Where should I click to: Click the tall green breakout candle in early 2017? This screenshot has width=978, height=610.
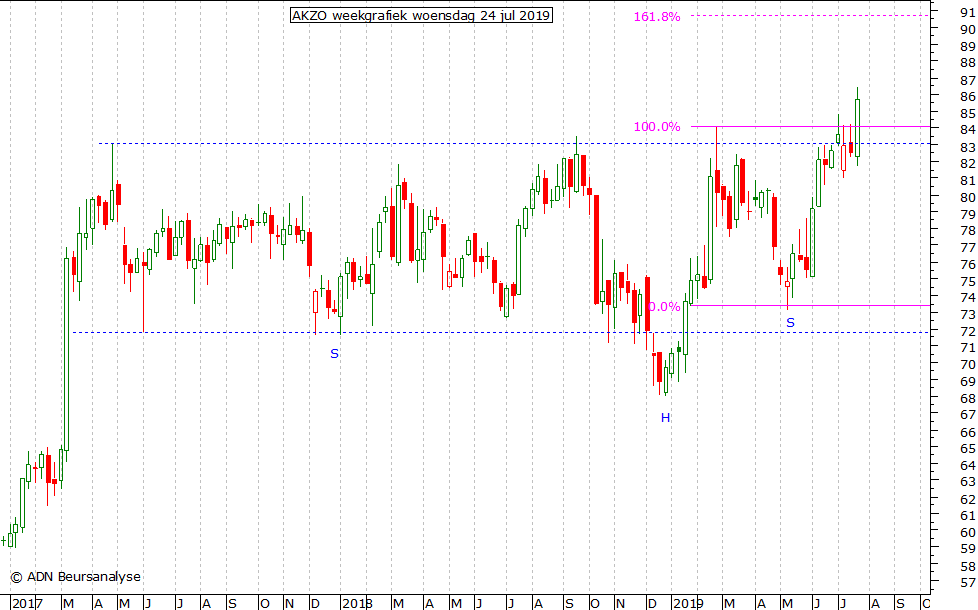click(67, 354)
